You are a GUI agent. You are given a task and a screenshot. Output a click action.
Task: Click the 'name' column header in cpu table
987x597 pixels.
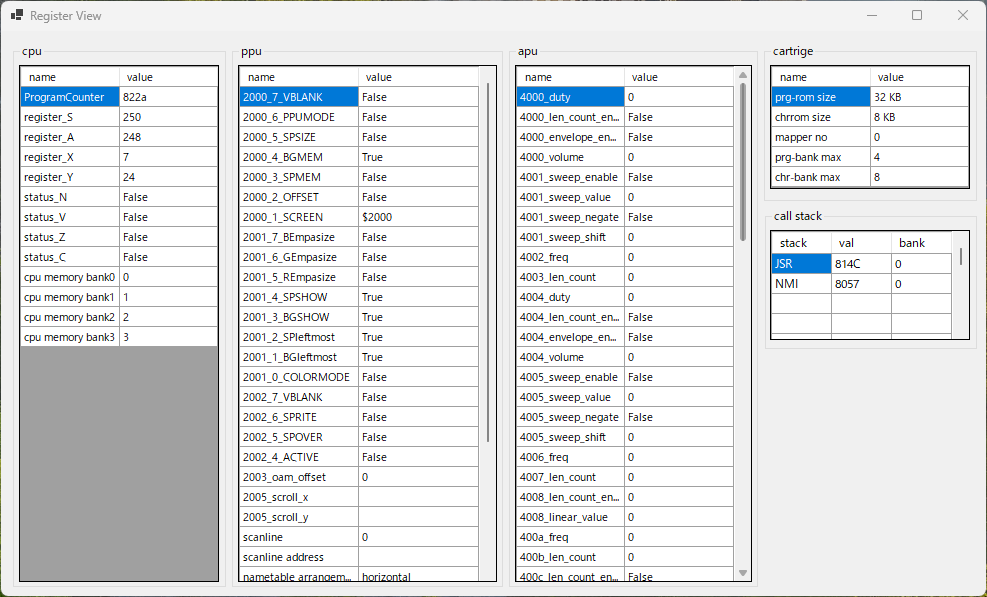click(x=70, y=77)
